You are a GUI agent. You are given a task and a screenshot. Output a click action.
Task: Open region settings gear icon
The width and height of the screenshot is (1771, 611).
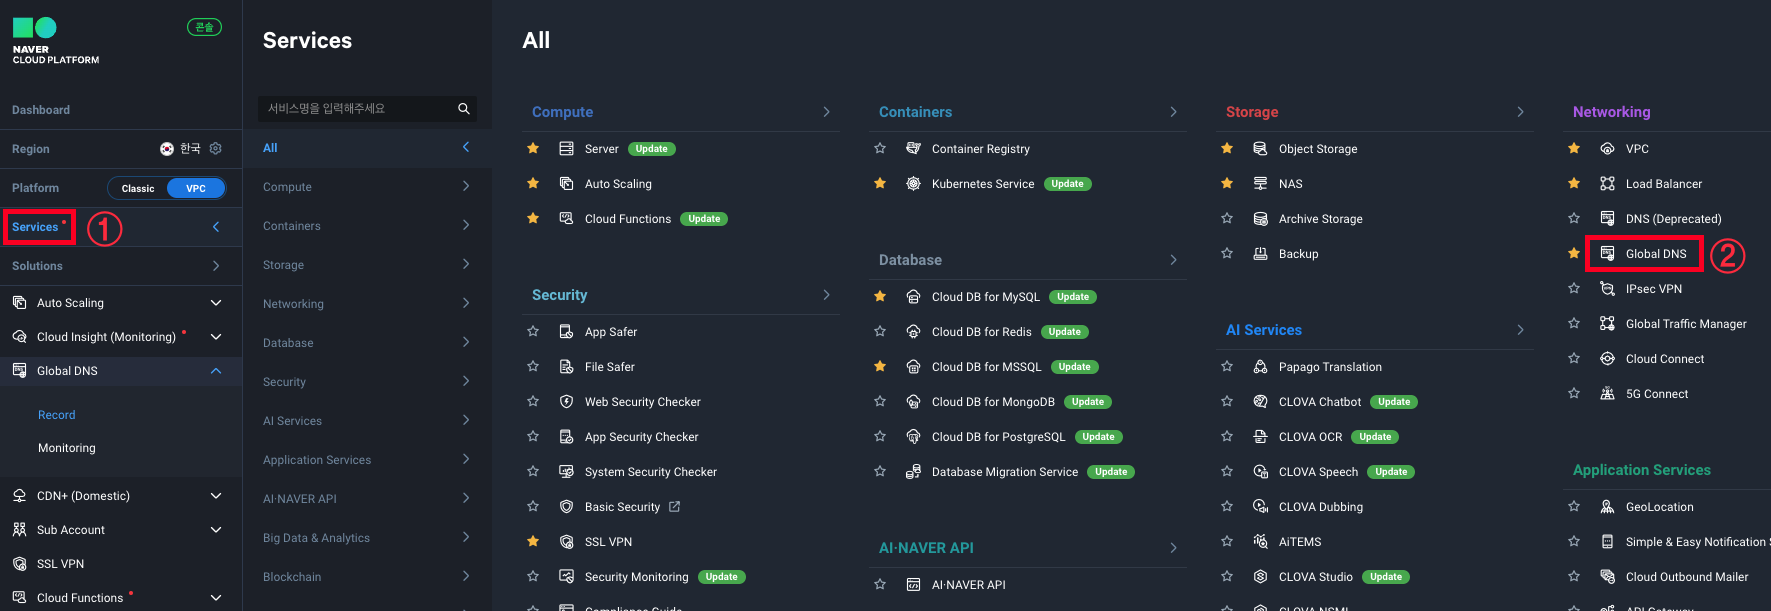tap(215, 148)
